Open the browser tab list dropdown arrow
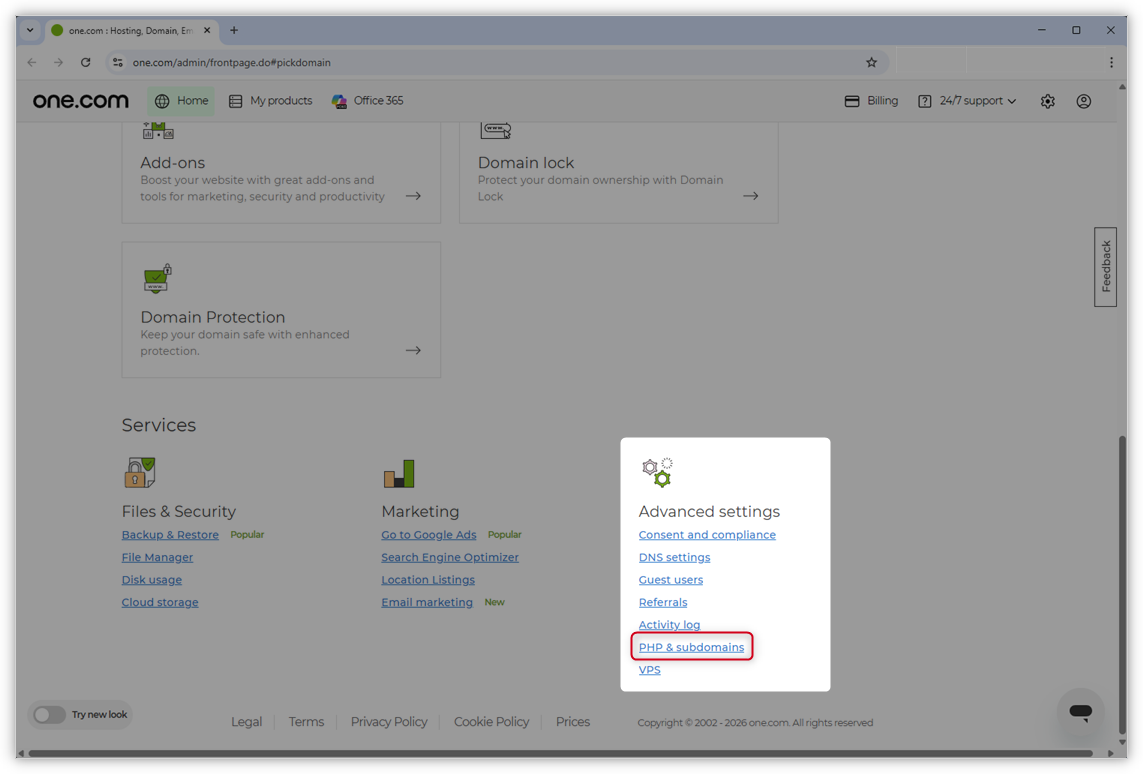This screenshot has width=1143, height=774. [x=29, y=30]
